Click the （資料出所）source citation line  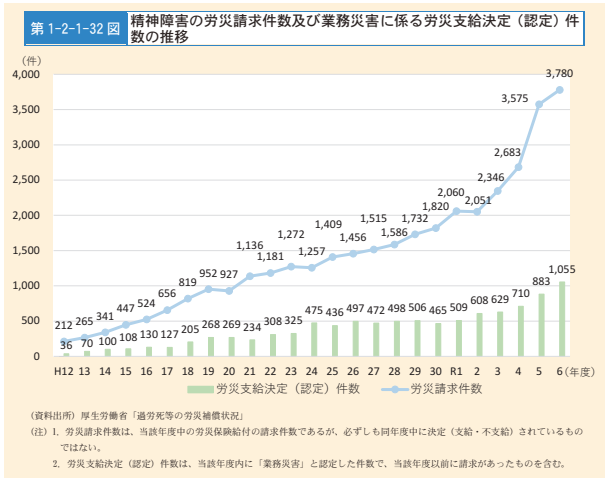click(137, 414)
